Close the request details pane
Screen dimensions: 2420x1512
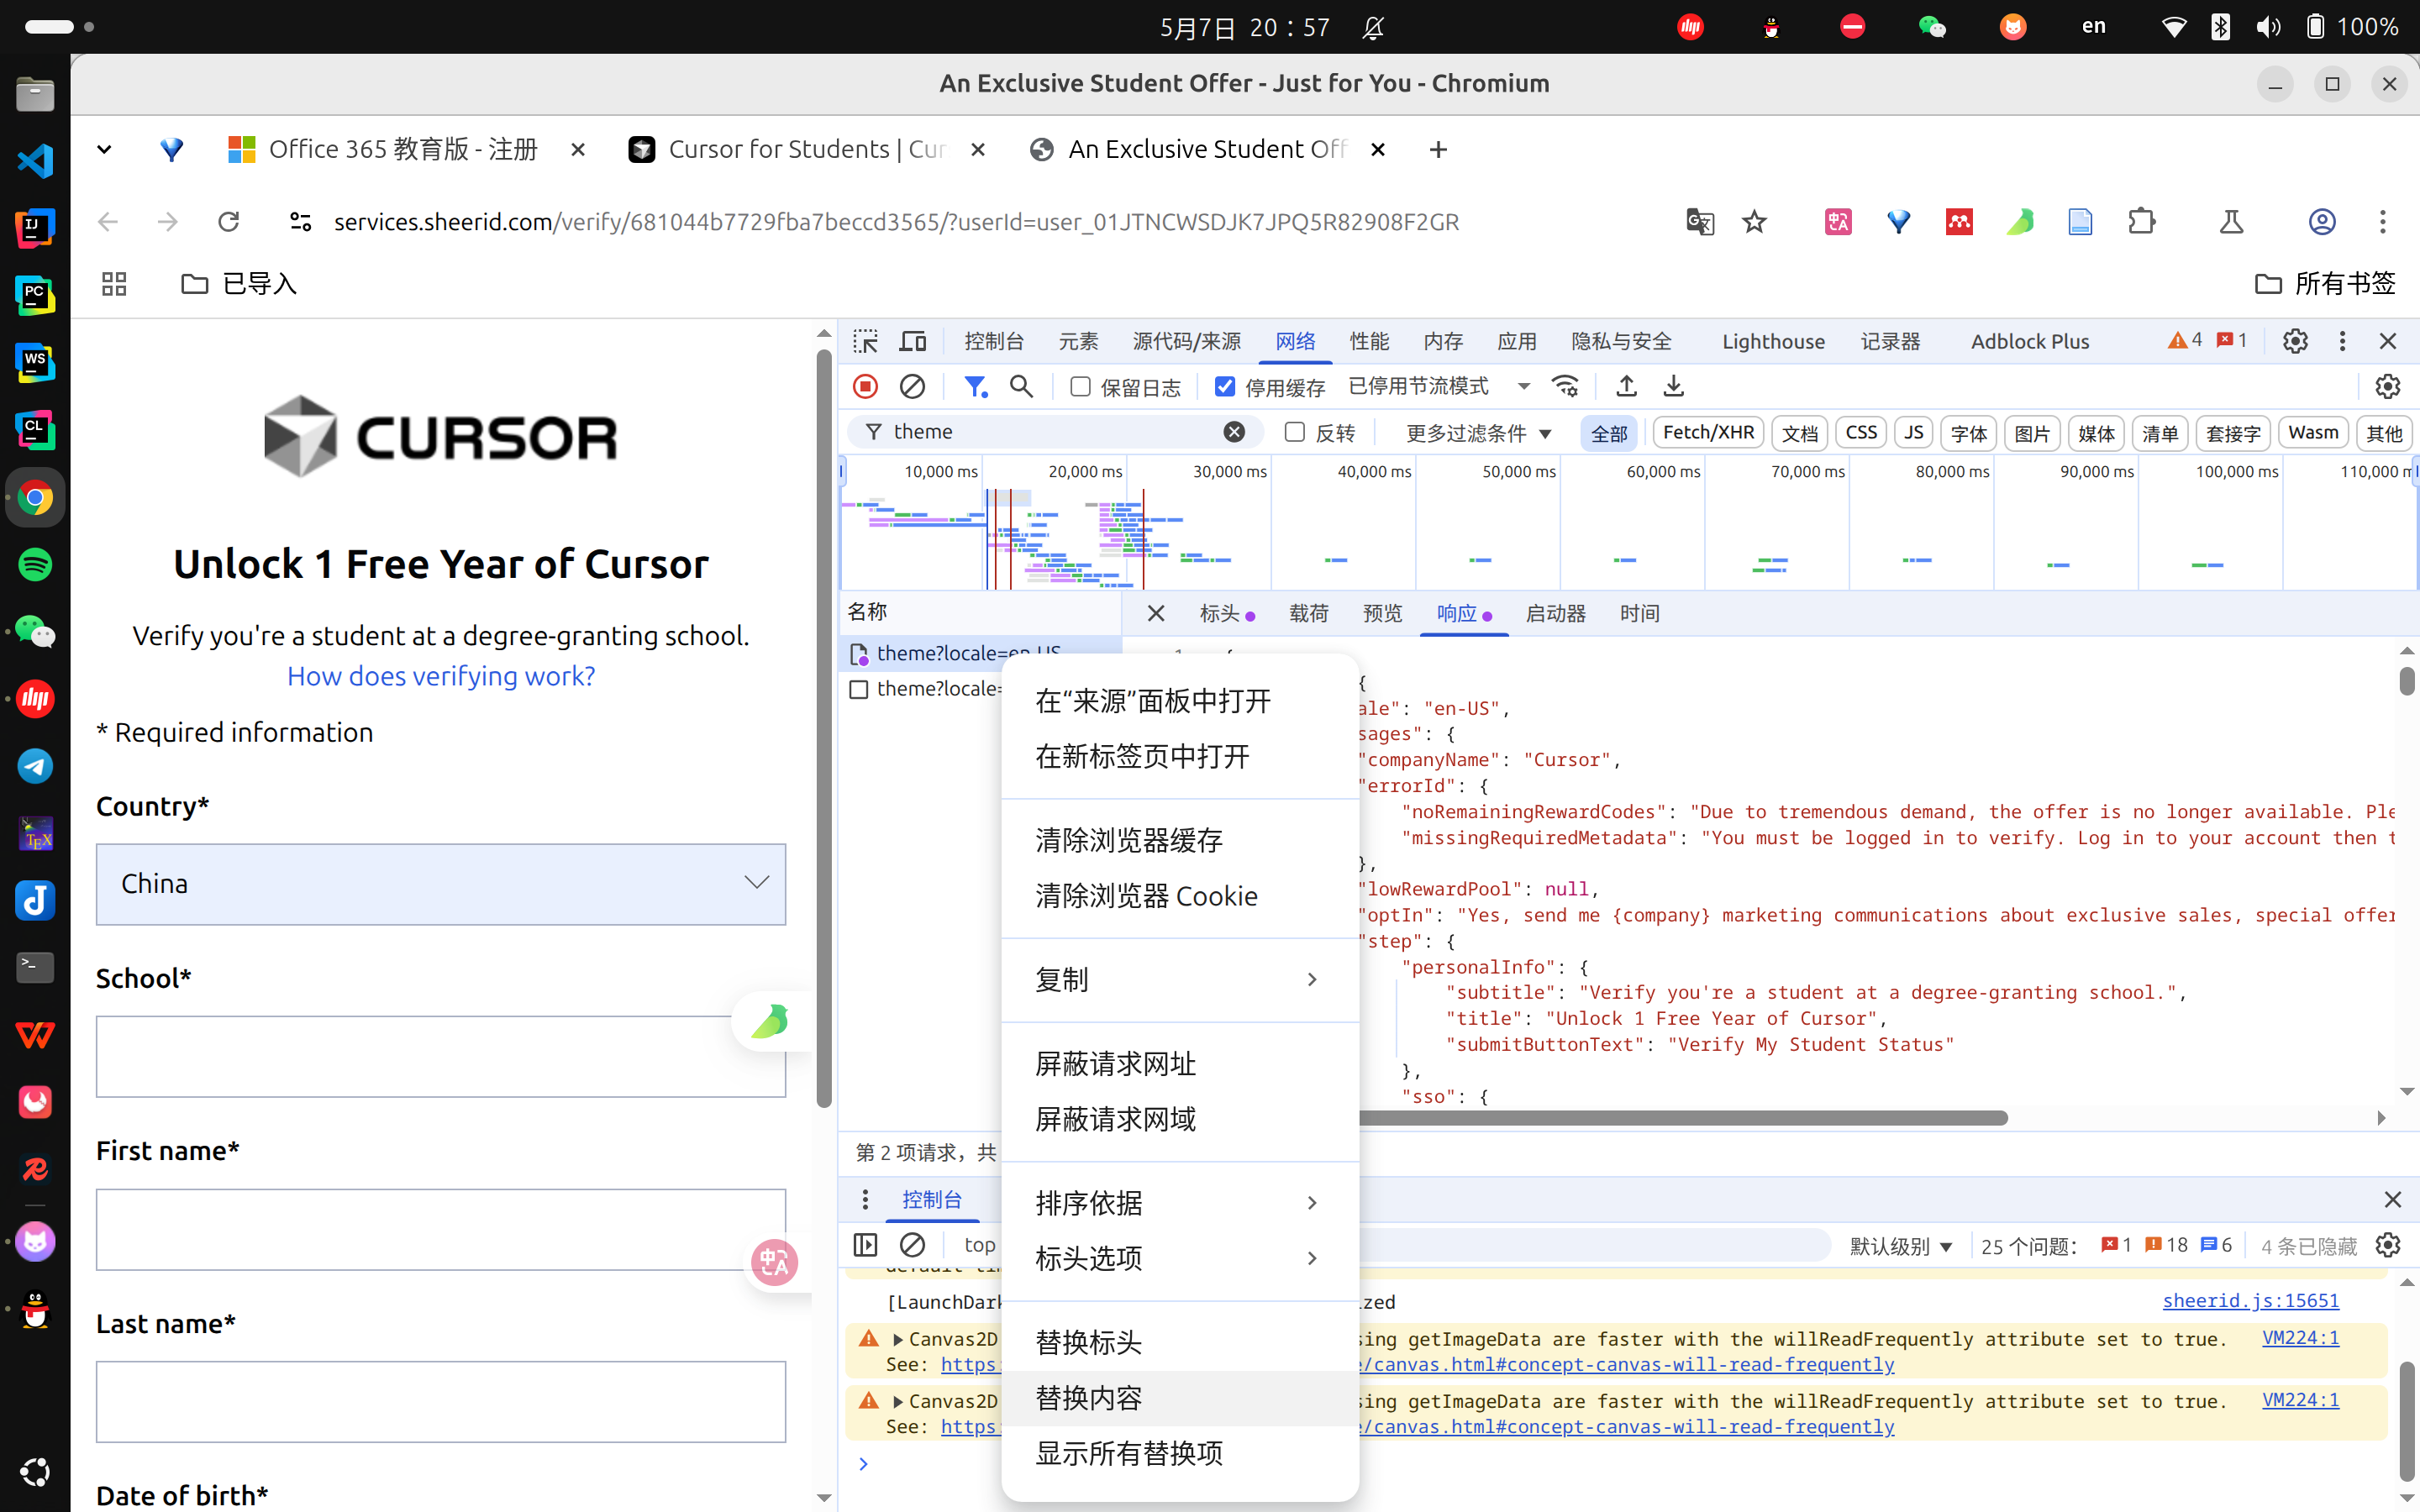click(1156, 613)
